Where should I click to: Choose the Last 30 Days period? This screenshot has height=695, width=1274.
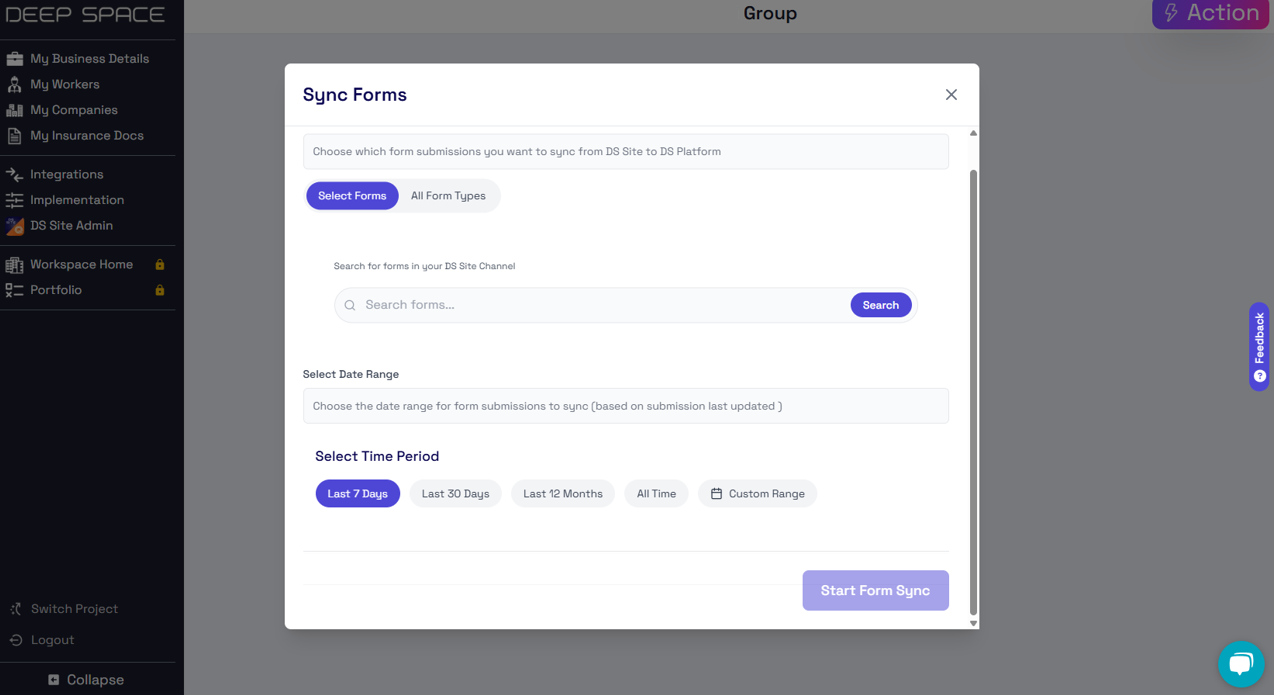[x=455, y=494]
